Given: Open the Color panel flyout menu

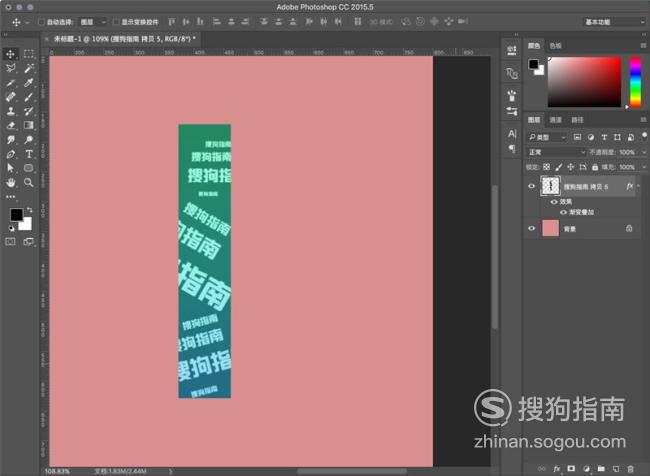Looking at the screenshot, I should click(643, 46).
